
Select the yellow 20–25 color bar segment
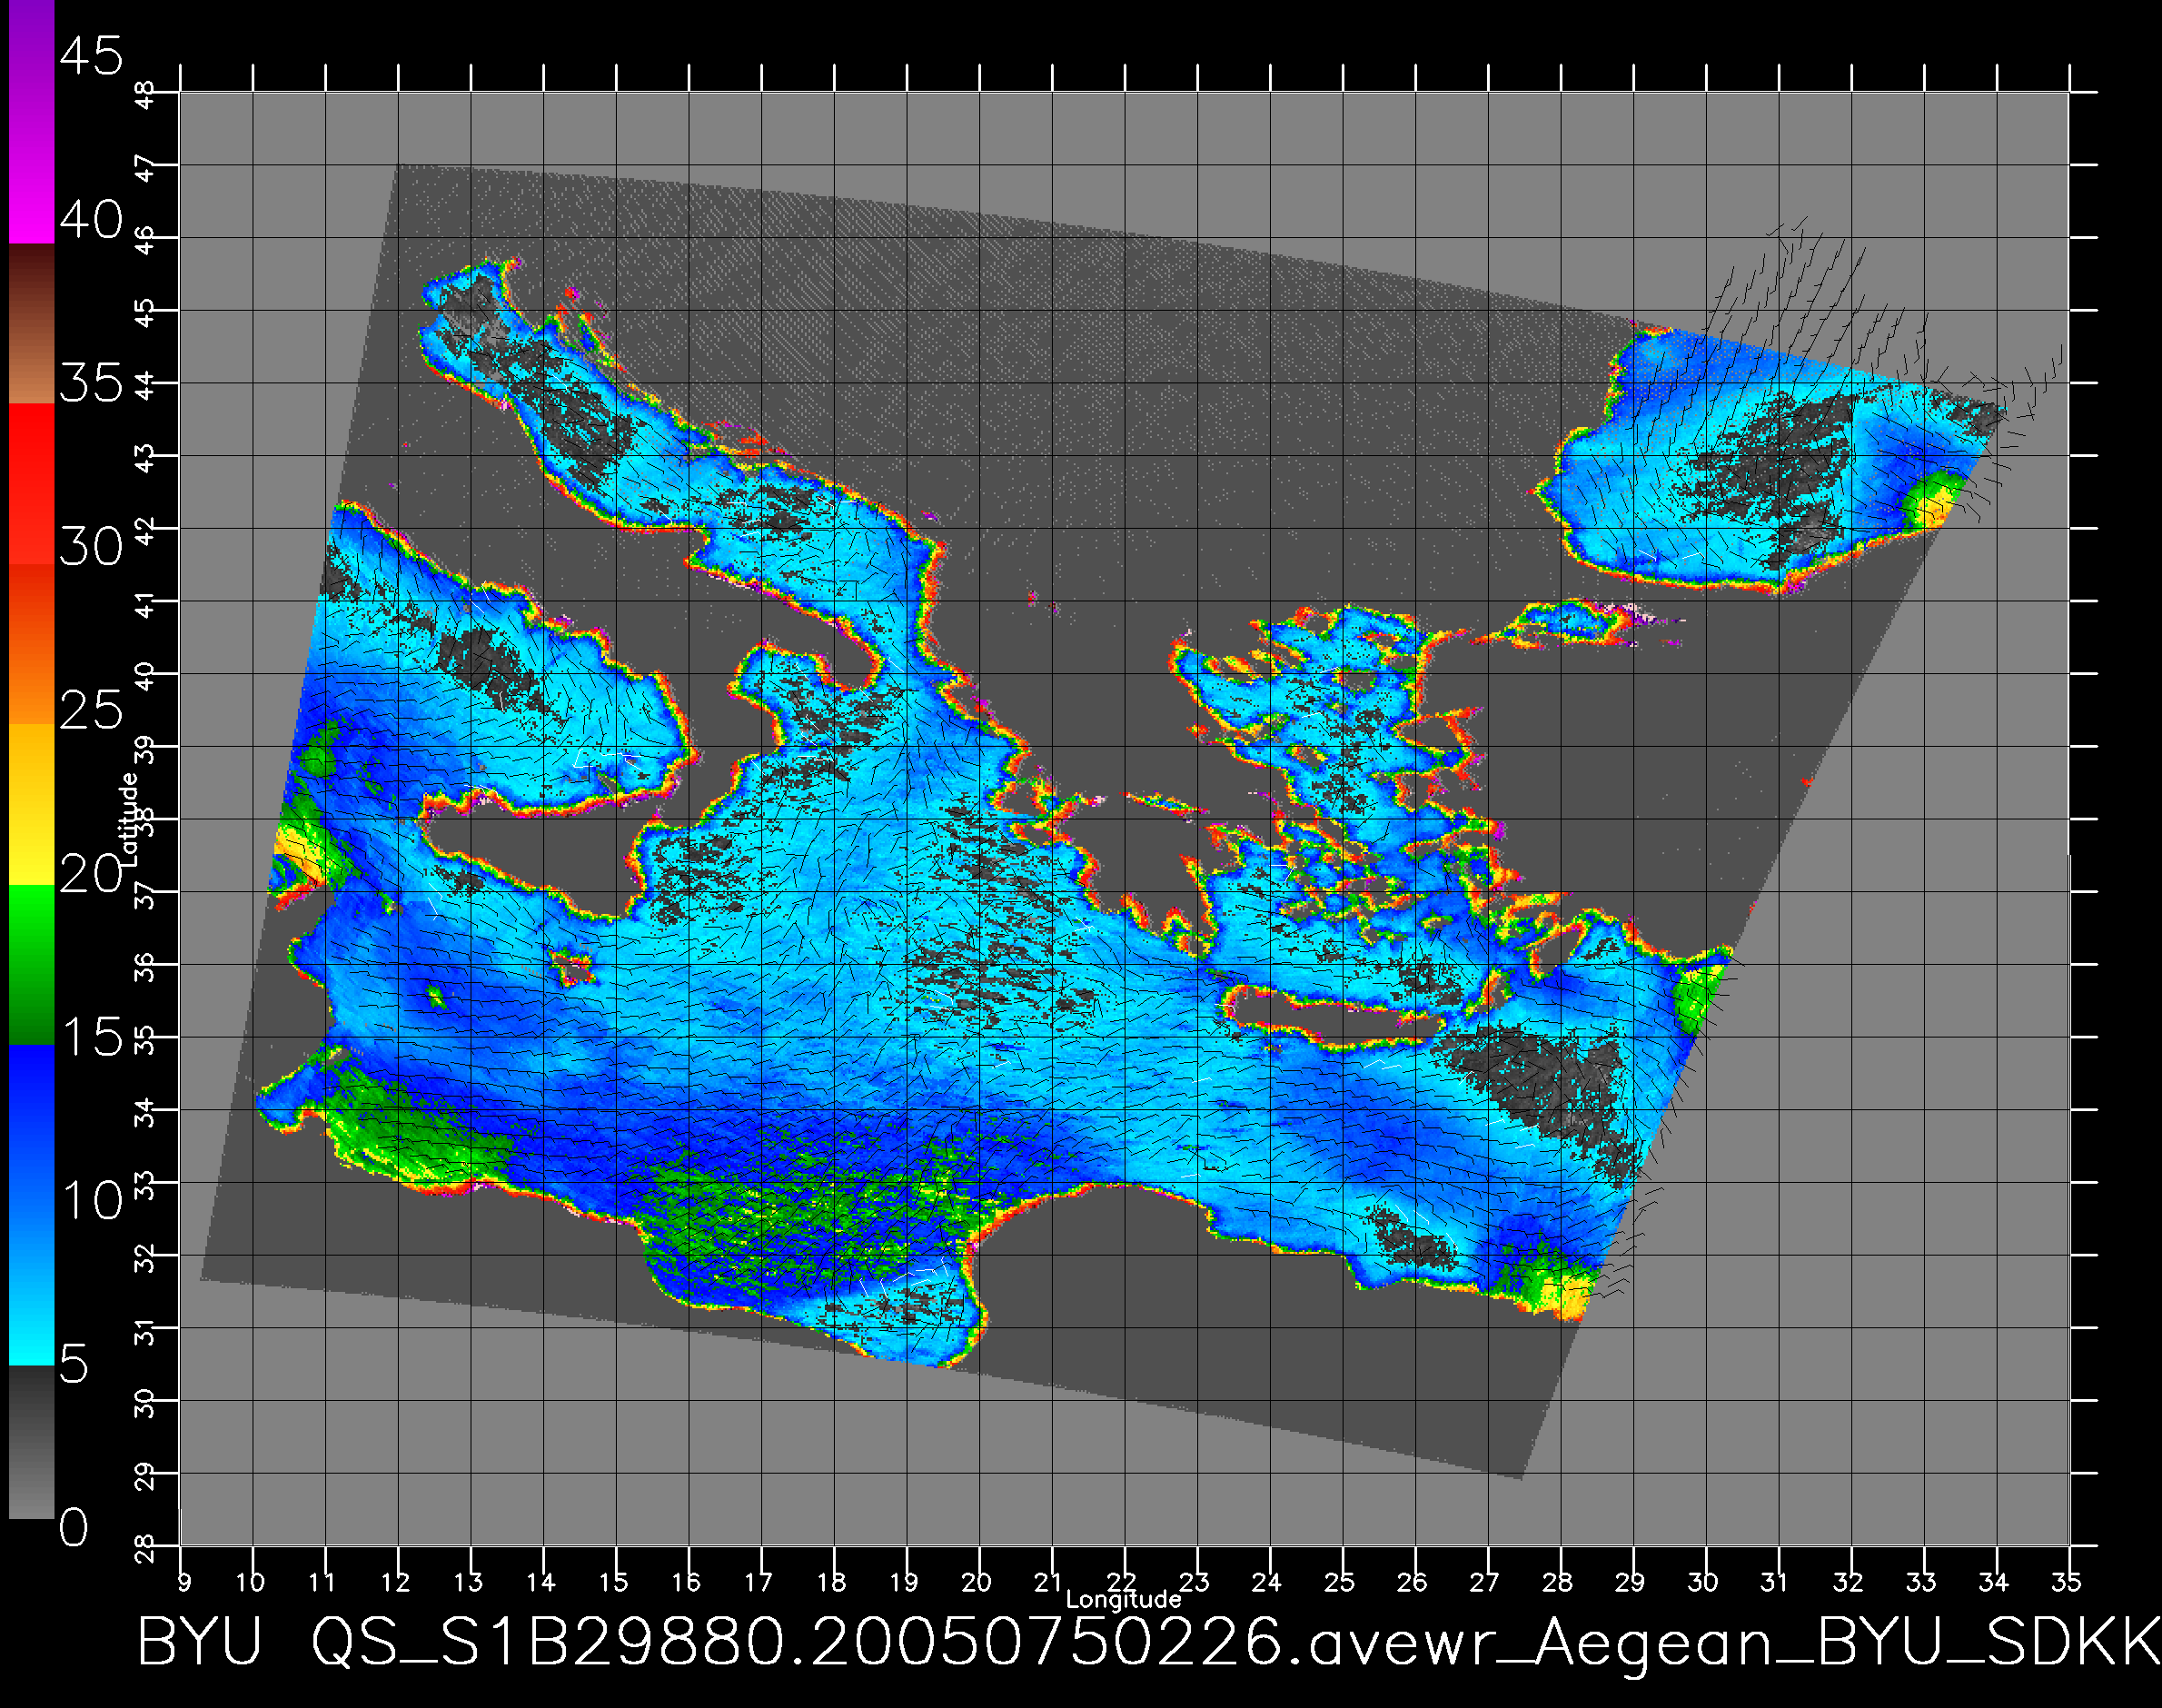coord(32,805)
